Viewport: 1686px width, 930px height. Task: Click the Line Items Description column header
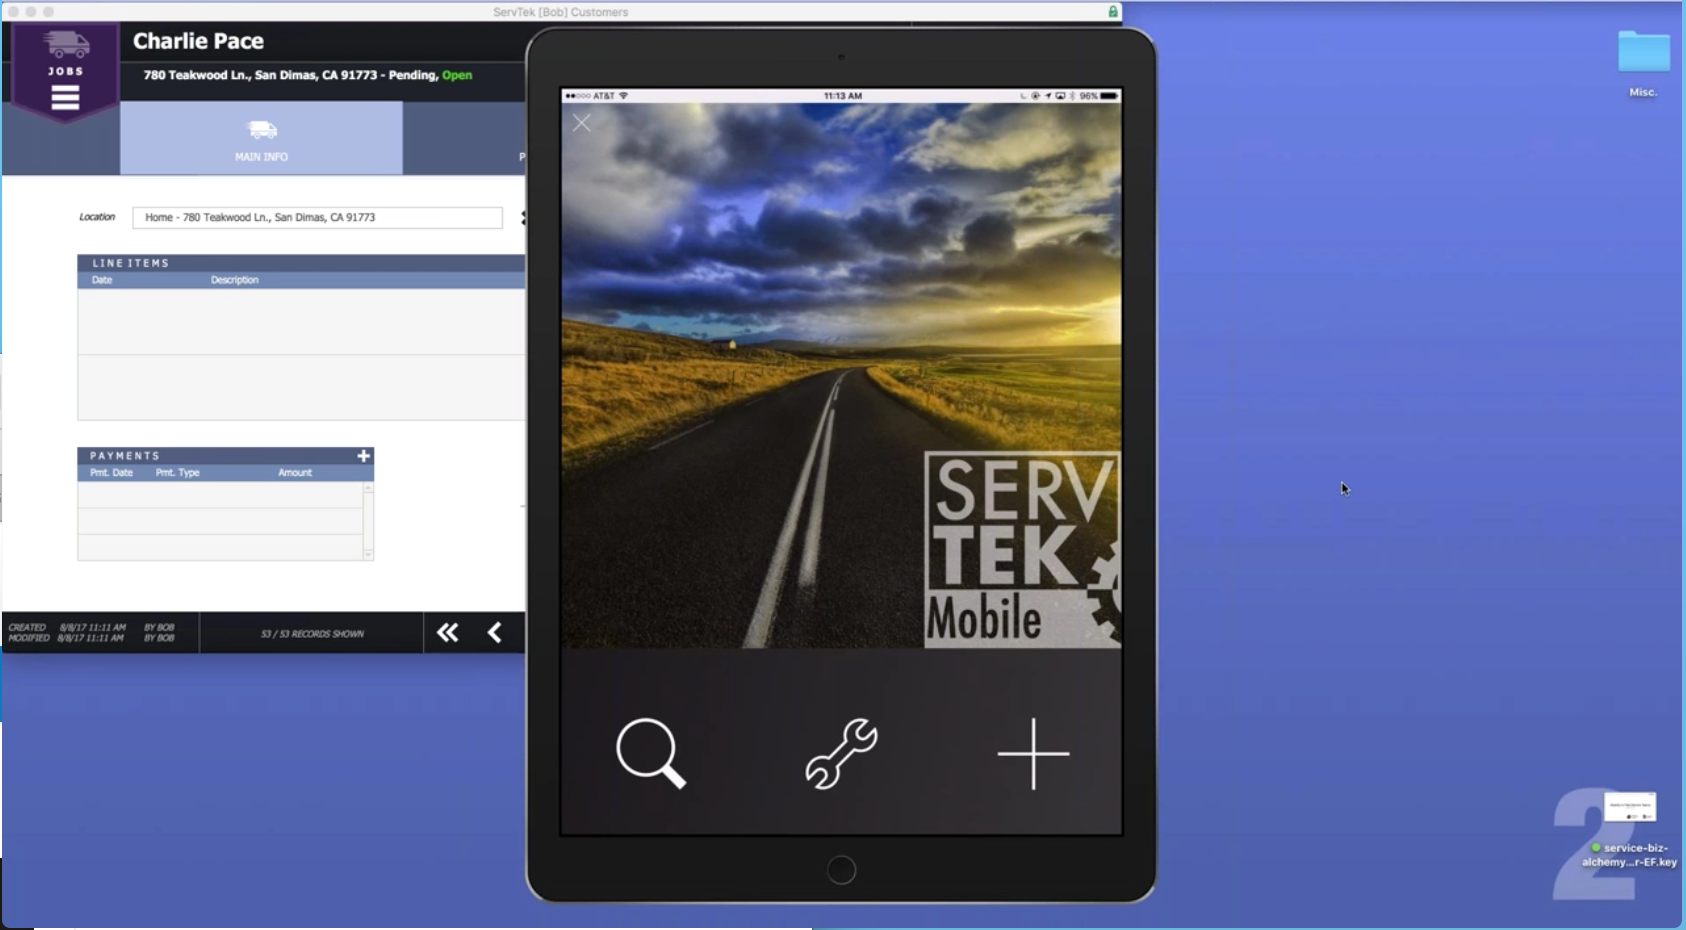234,280
